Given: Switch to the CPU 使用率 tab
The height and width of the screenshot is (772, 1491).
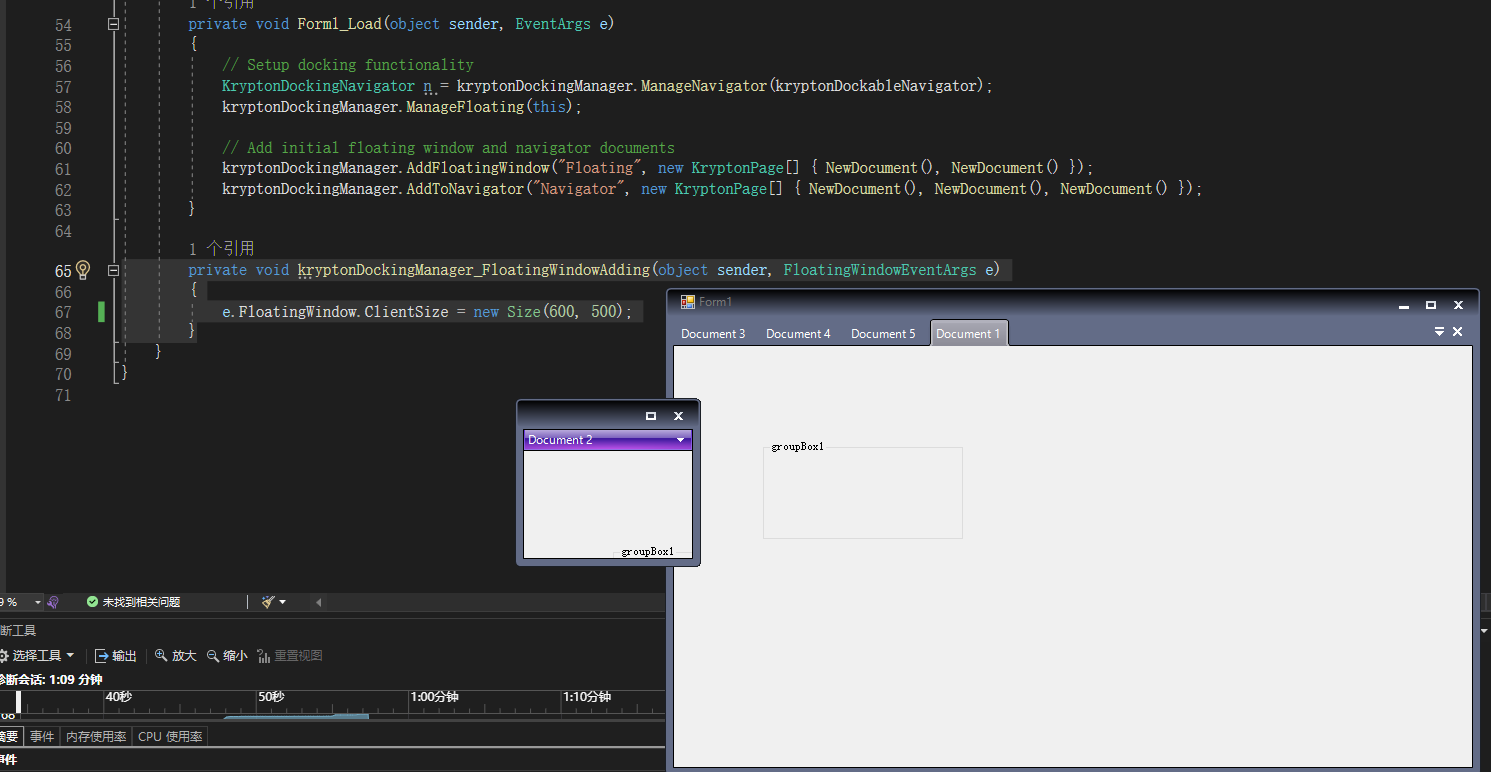Looking at the screenshot, I should coord(170,736).
